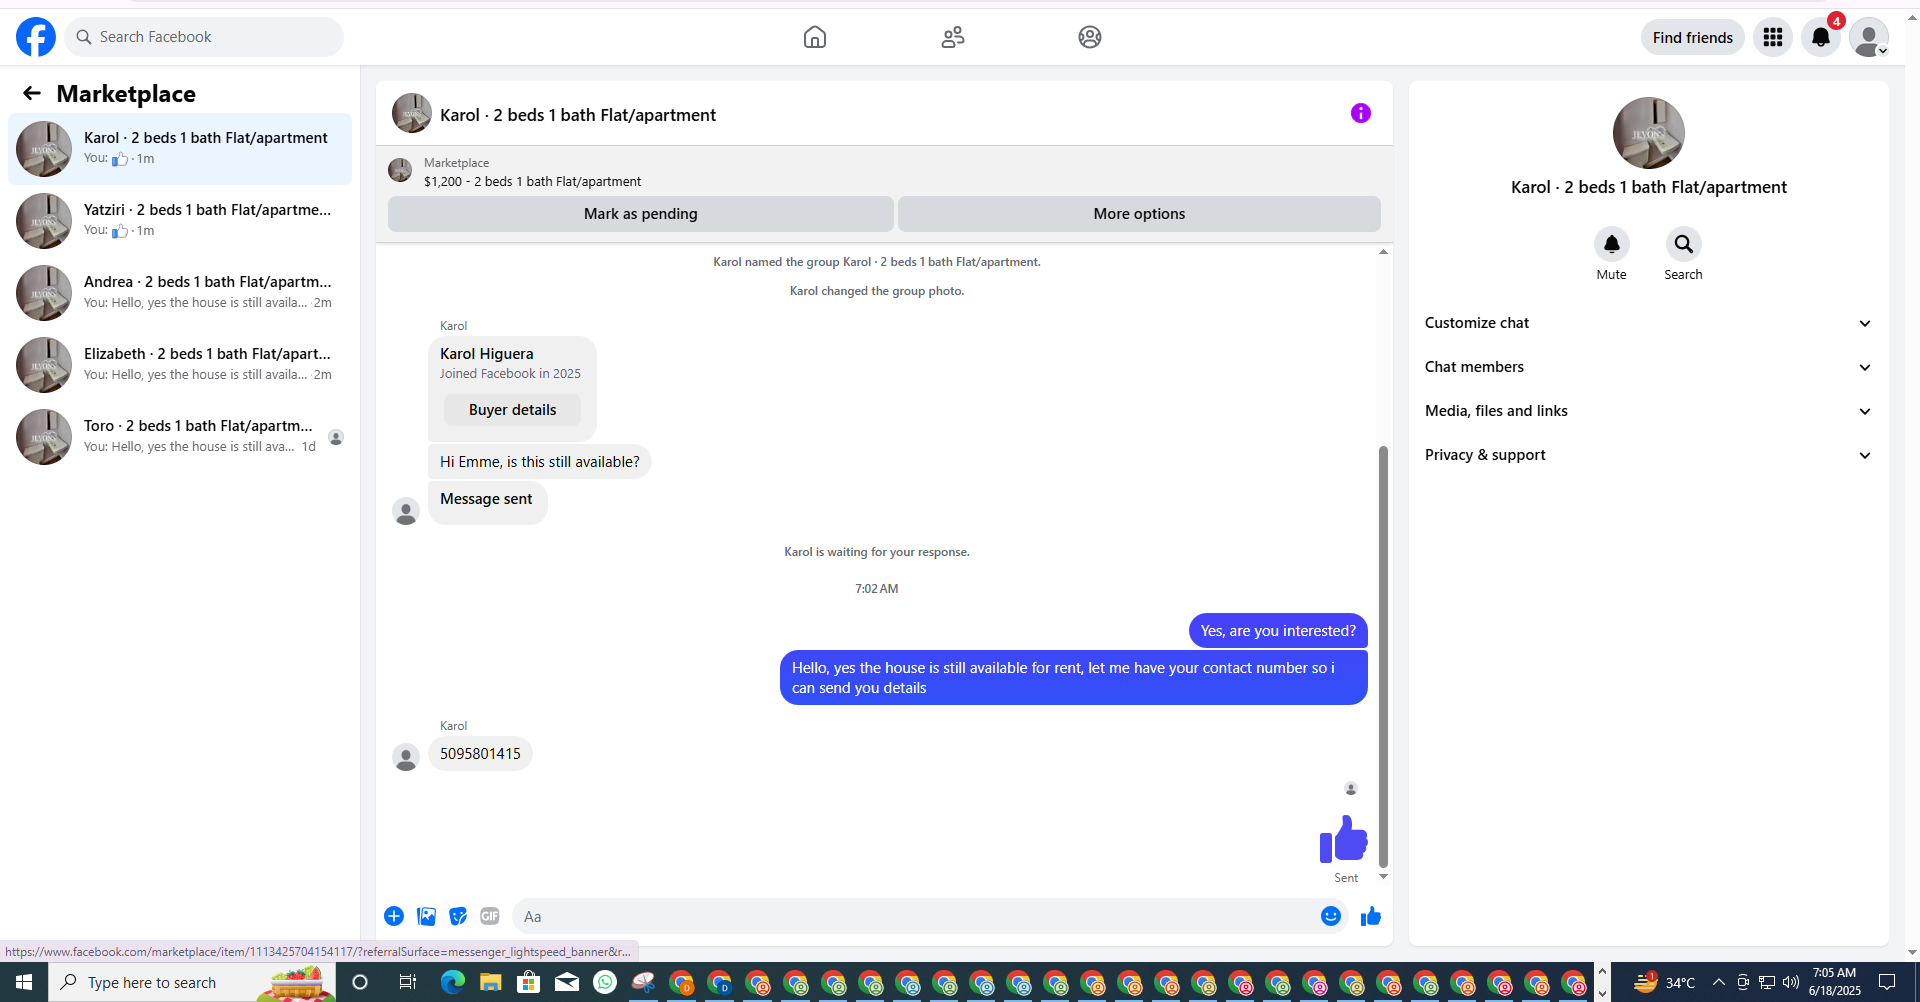Expand Chat members section
Screen dimensions: 1920x1002
point(1648,367)
